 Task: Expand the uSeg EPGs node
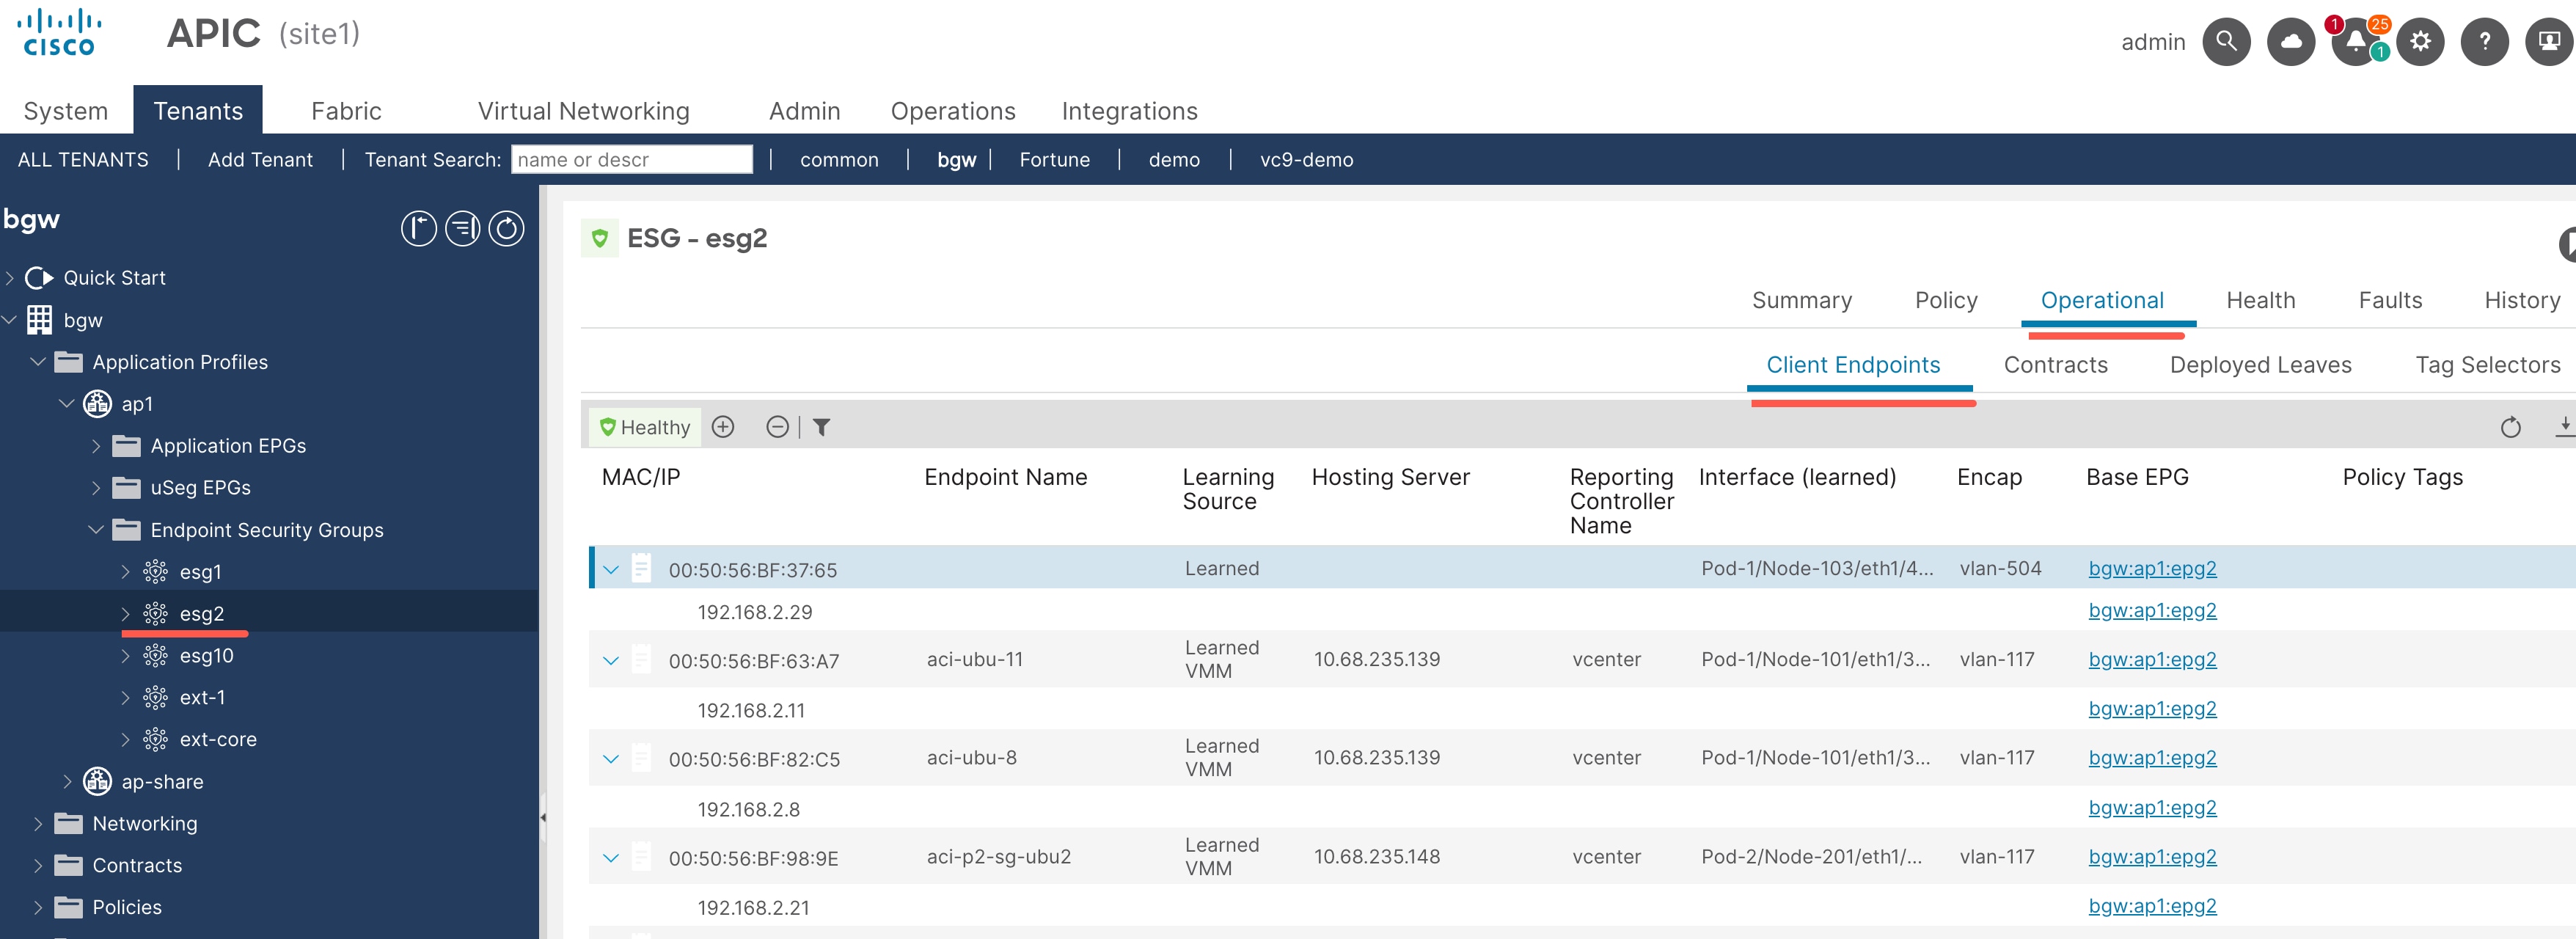[x=96, y=488]
